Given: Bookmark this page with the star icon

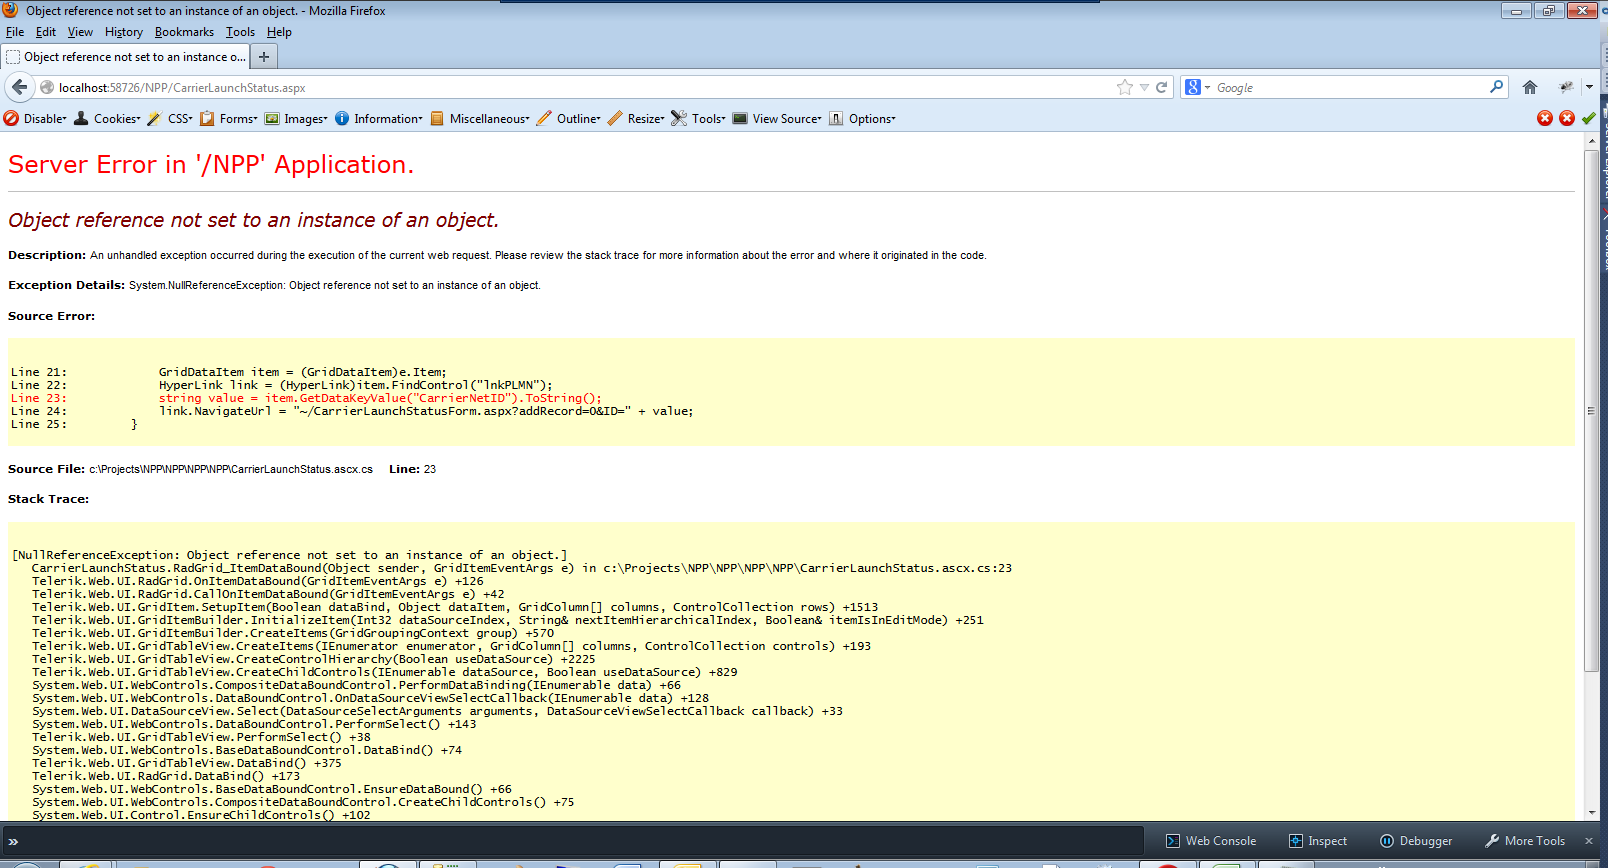Looking at the screenshot, I should tap(1125, 87).
